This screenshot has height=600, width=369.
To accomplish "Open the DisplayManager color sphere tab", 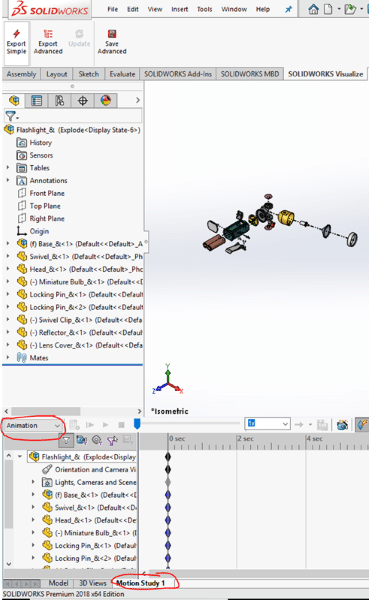I will point(106,101).
